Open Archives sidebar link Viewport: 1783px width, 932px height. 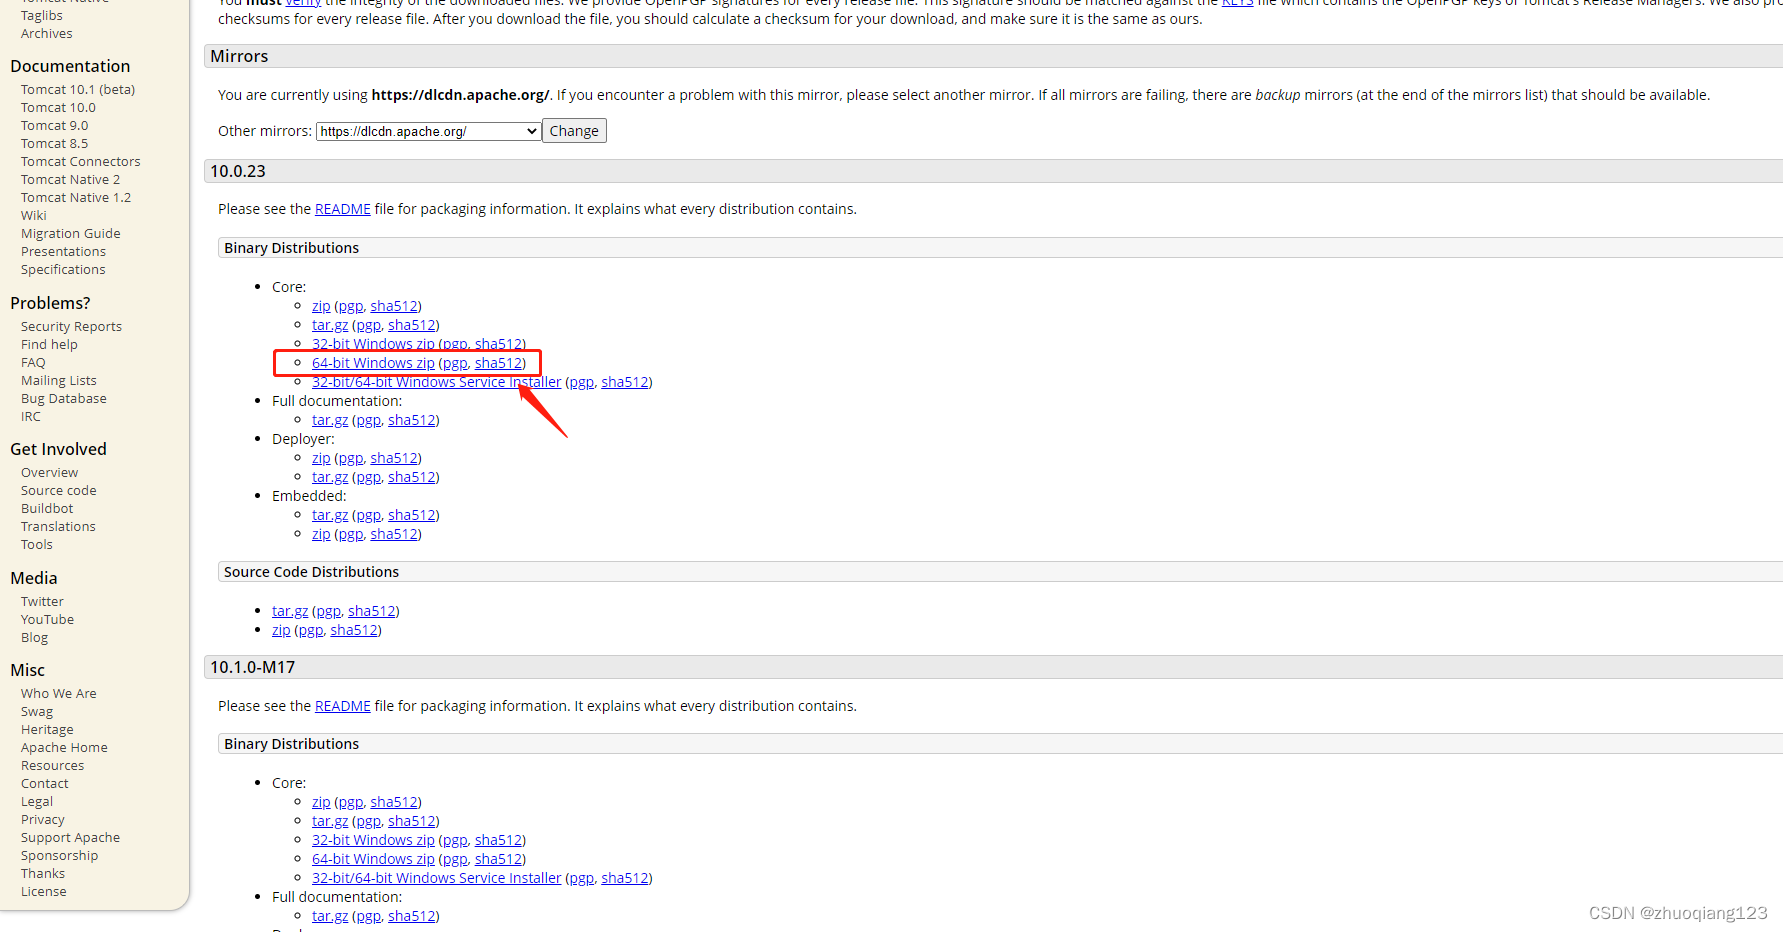click(x=46, y=34)
